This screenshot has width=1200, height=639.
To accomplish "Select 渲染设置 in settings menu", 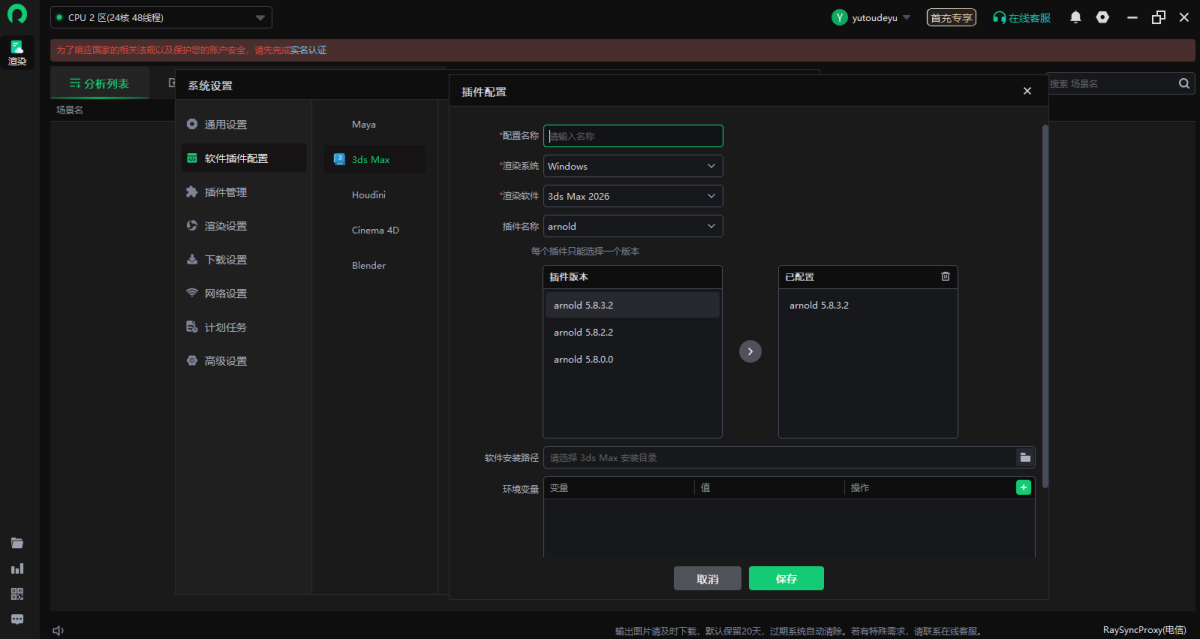I will tap(226, 226).
